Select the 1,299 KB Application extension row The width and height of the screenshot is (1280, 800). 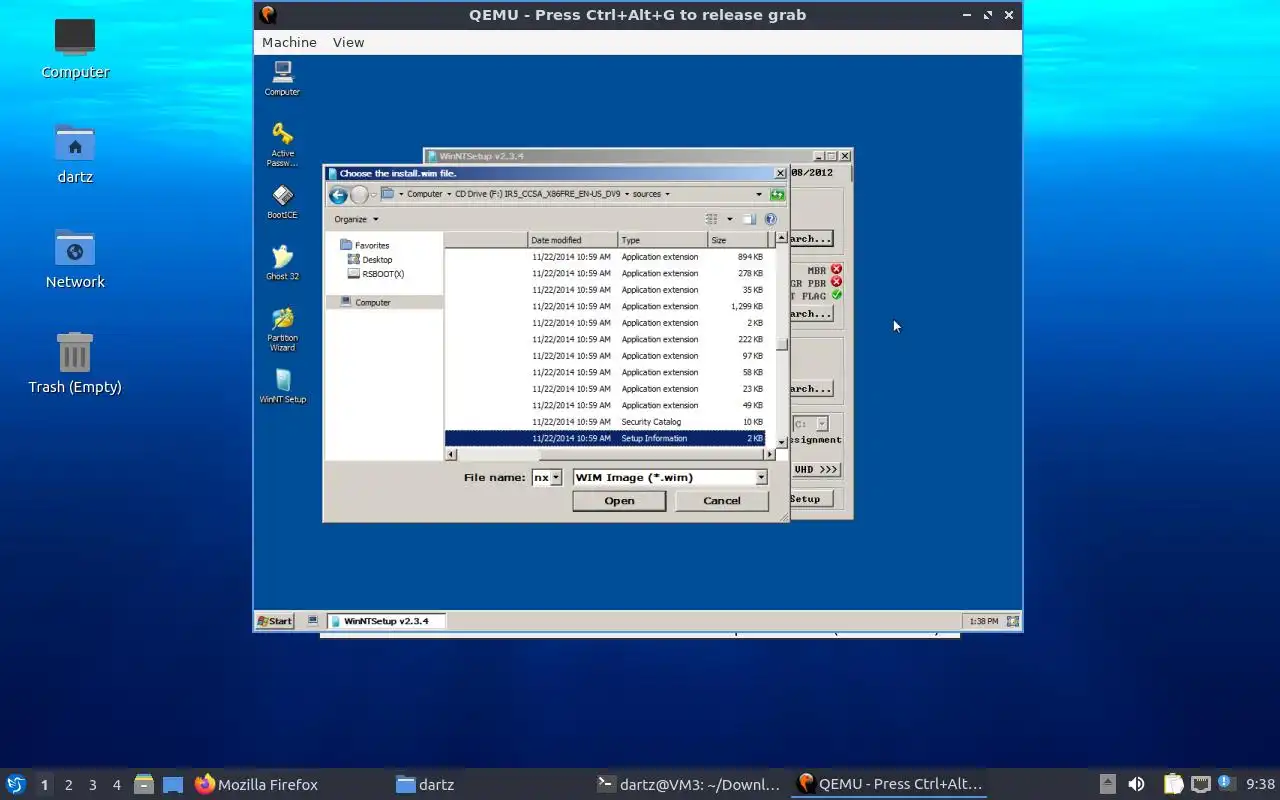pos(605,306)
